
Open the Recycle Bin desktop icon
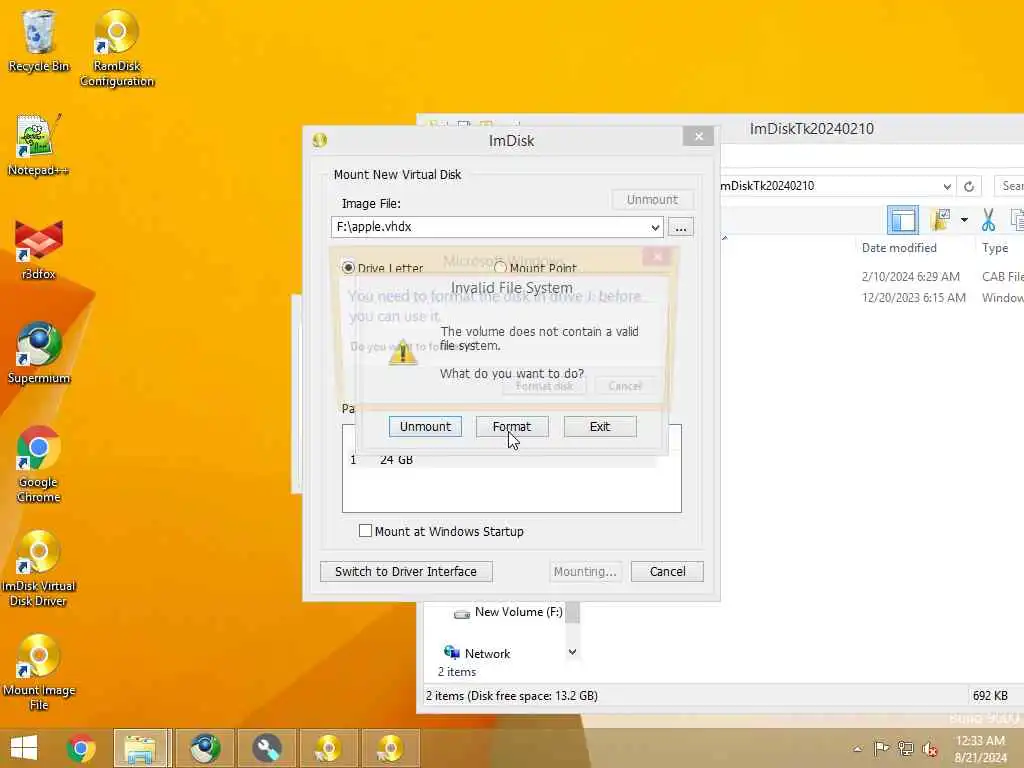point(39,41)
